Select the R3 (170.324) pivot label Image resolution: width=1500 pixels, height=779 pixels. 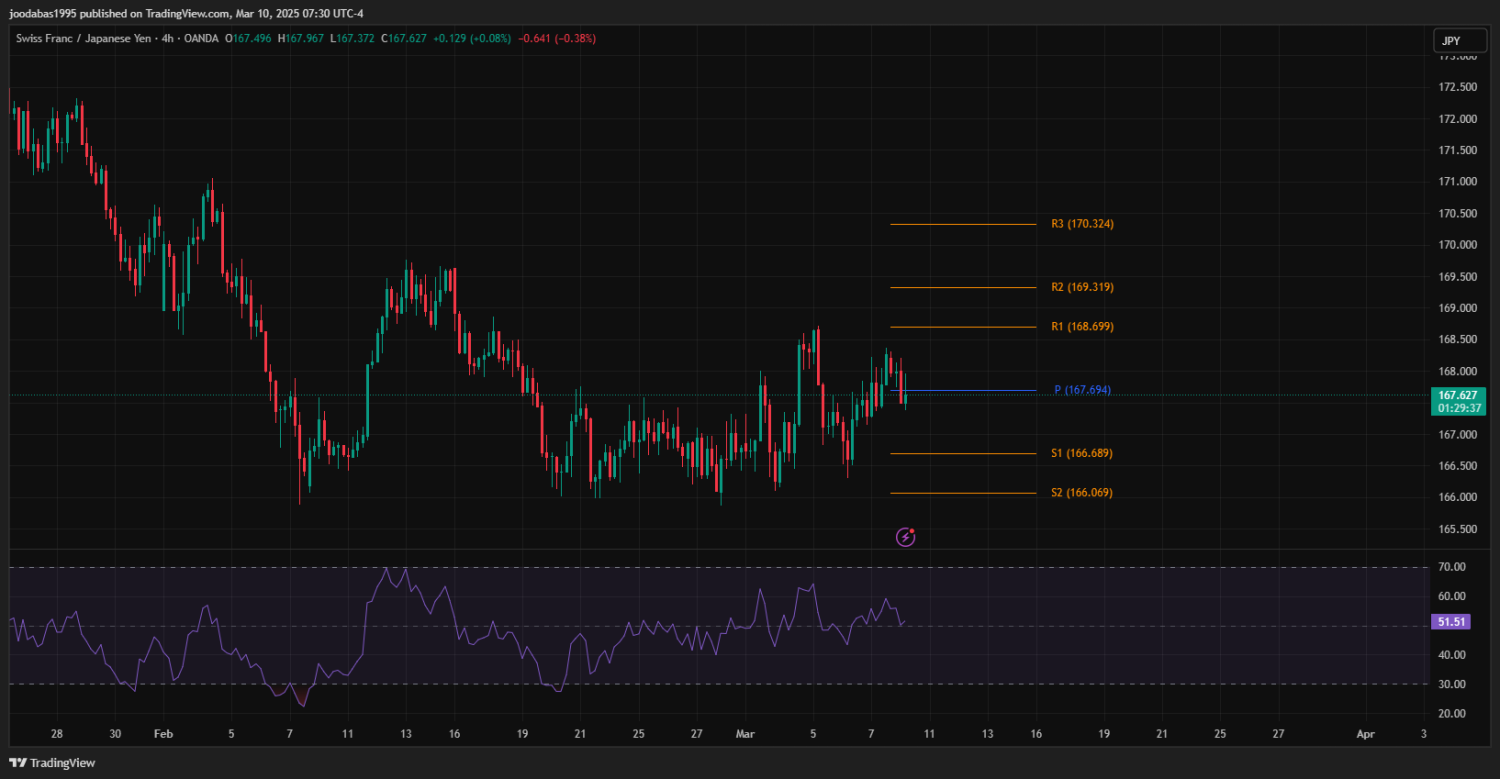pyautogui.click(x=1082, y=224)
